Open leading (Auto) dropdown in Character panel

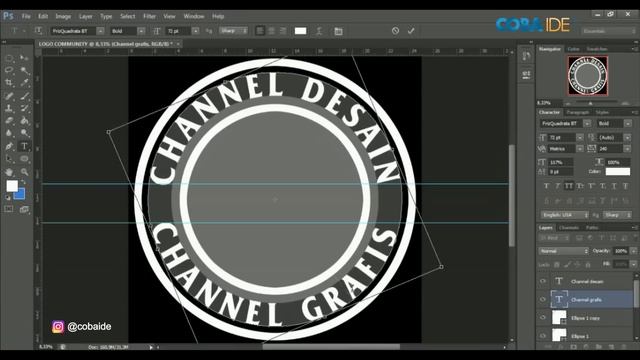click(627, 138)
